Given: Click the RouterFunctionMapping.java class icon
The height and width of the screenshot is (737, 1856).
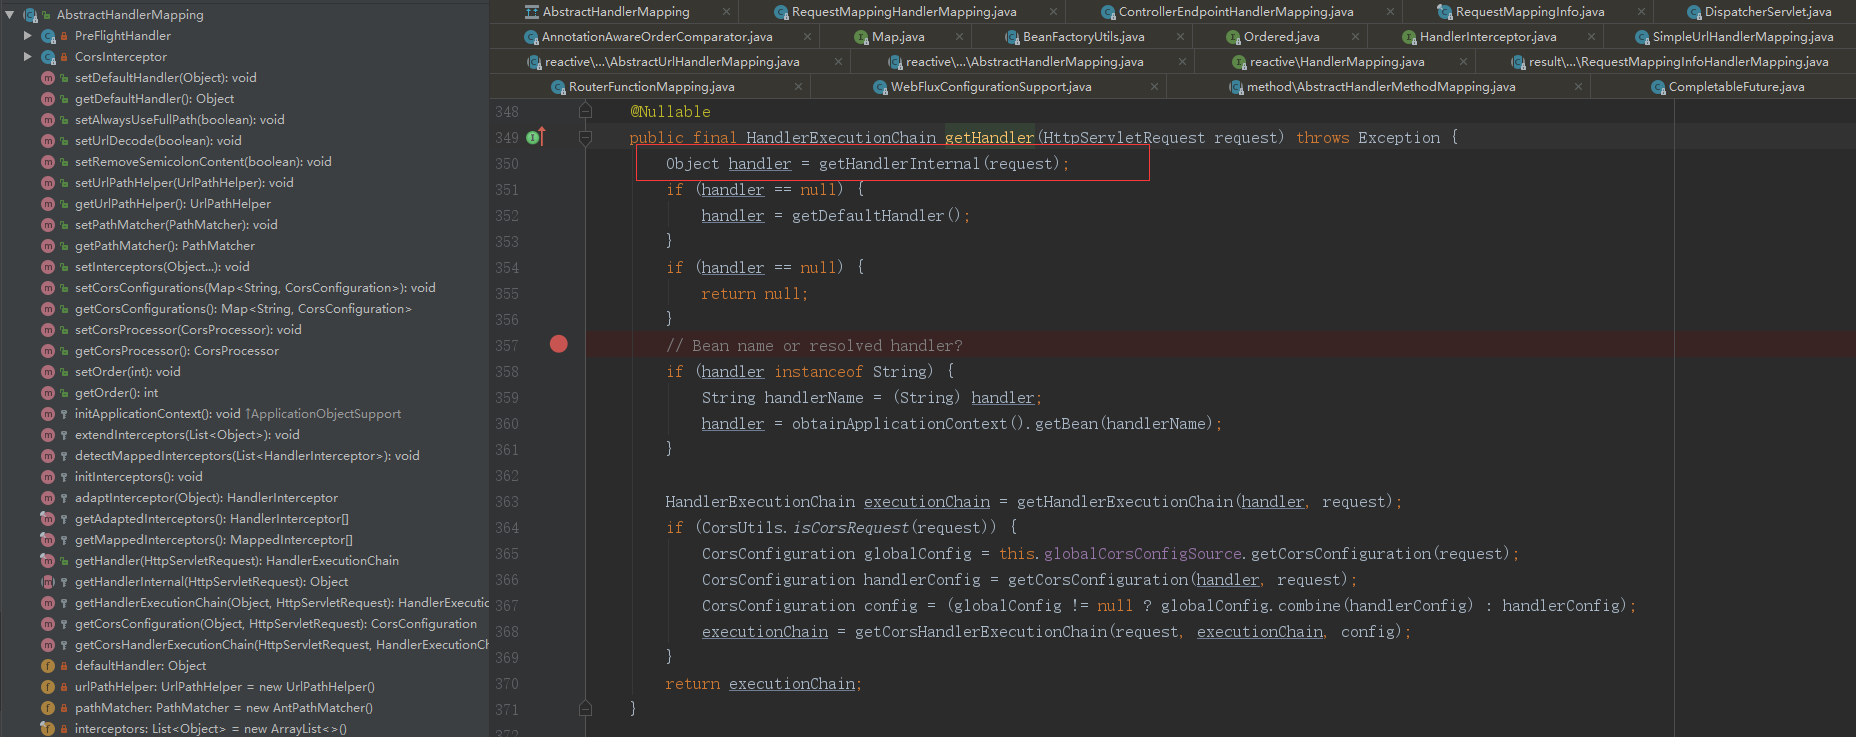Looking at the screenshot, I should 559,87.
